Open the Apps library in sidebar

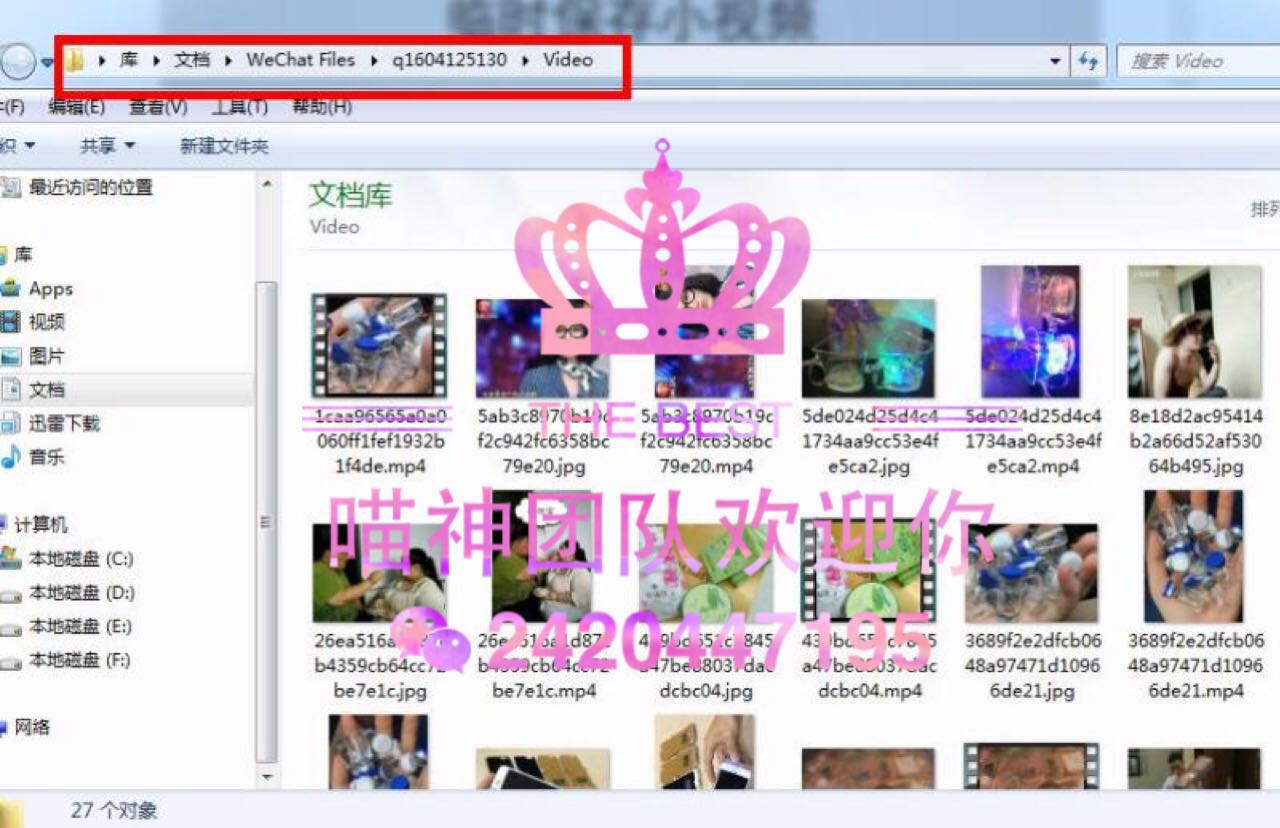coord(50,289)
